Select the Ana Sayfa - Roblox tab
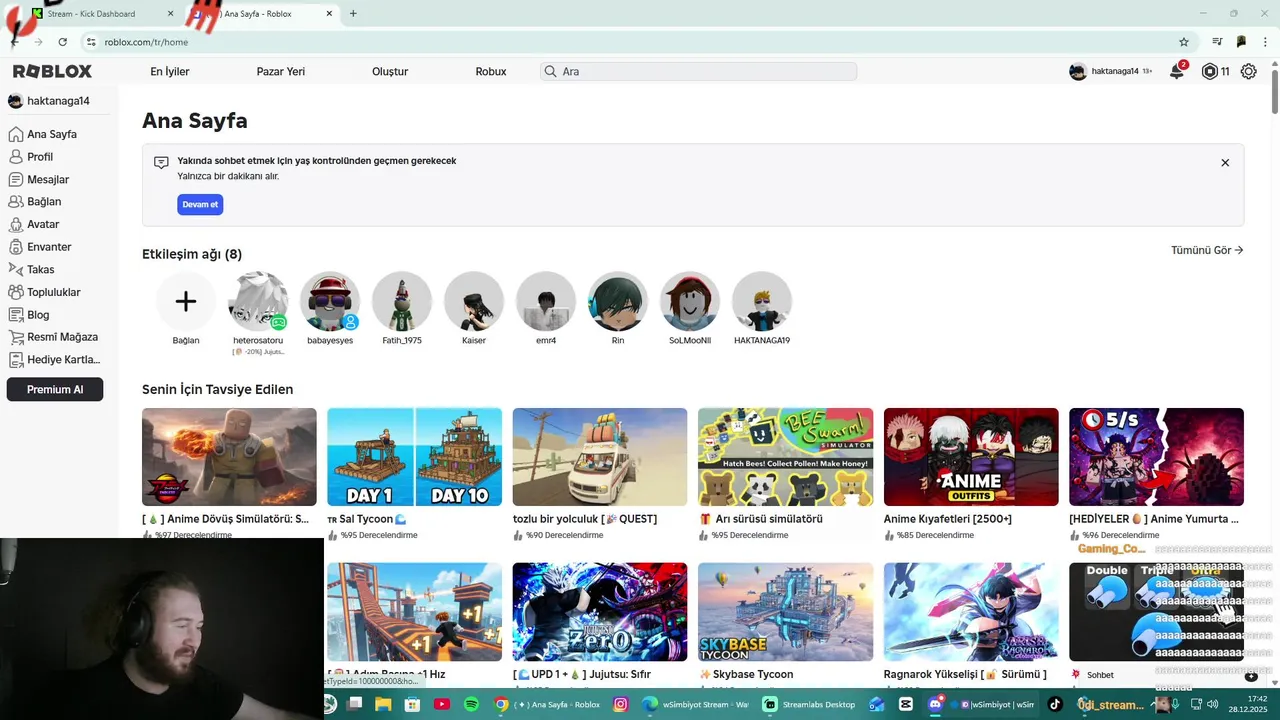Screen dimensions: 1280x720 tap(263, 14)
